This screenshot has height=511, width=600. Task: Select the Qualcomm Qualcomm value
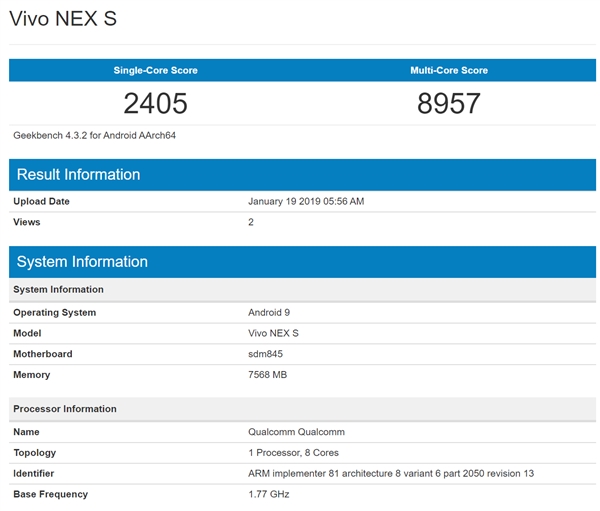[x=296, y=432]
